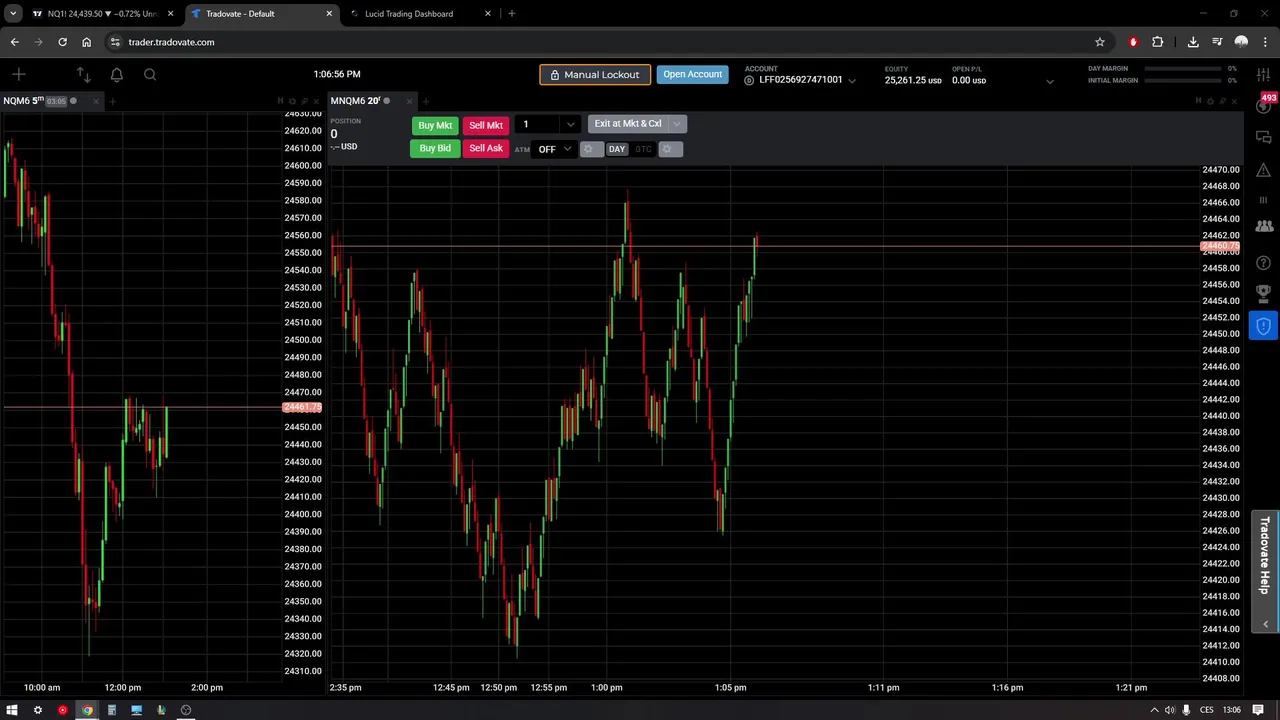Toggle link dot on MNQM6 tab

(x=386, y=101)
